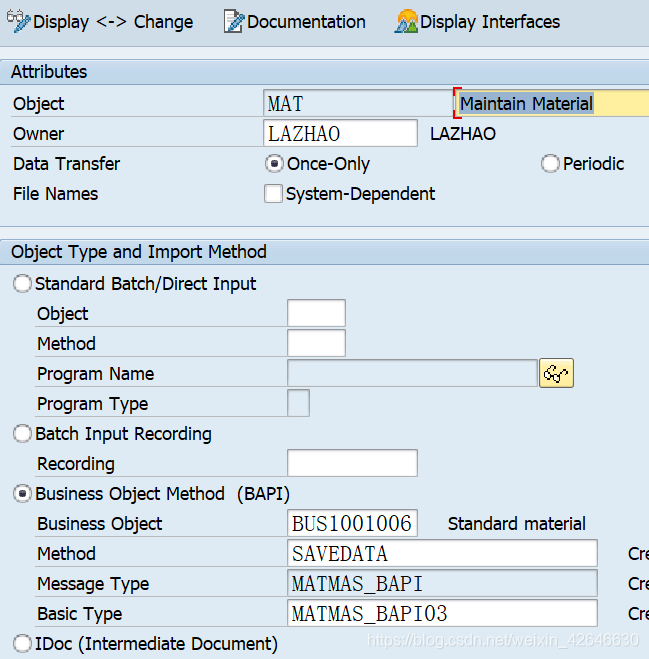The height and width of the screenshot is (659, 649).
Task: Click the Standard Batch Method input field
Action: tap(317, 343)
